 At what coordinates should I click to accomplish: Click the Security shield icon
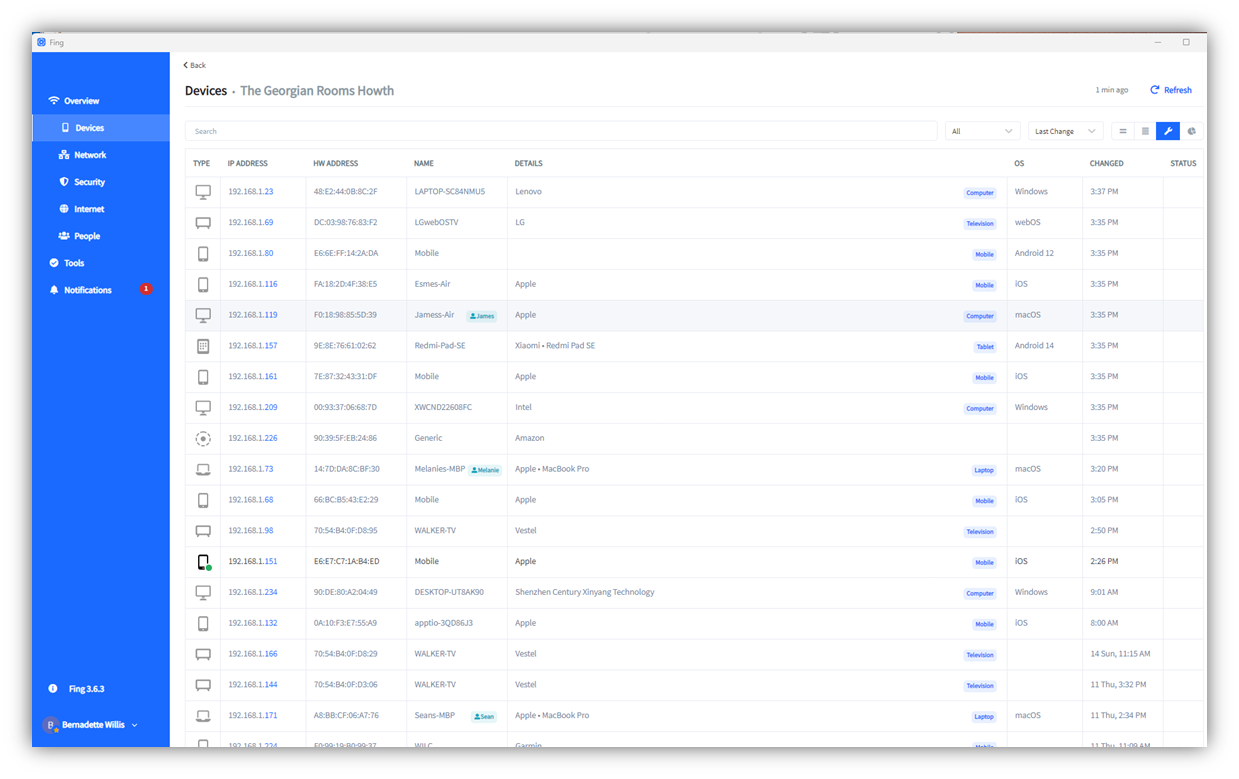[x=64, y=182]
